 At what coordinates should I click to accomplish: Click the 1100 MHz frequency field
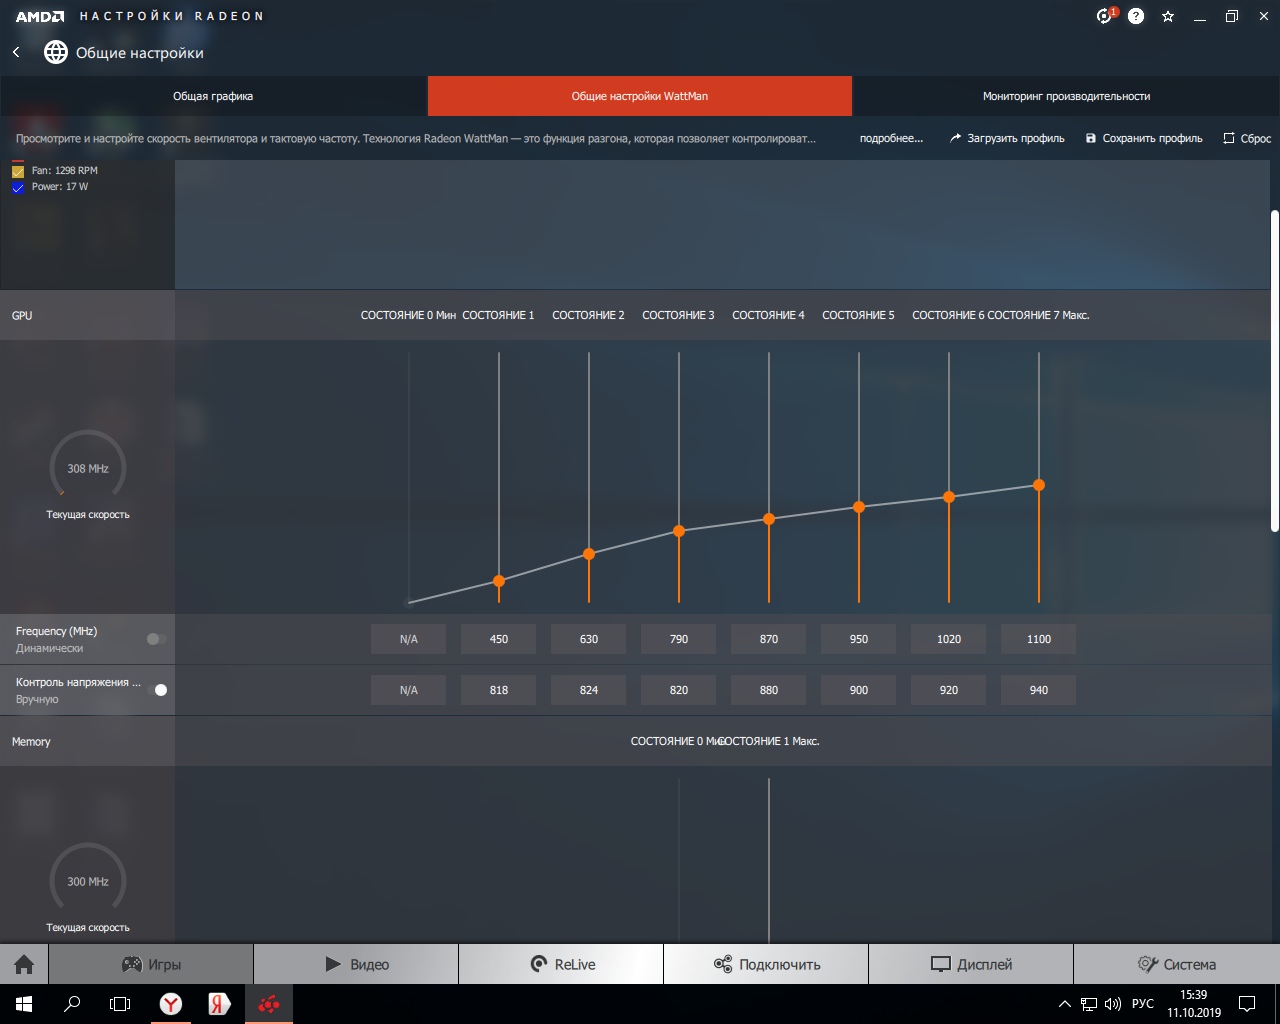[x=1039, y=639]
